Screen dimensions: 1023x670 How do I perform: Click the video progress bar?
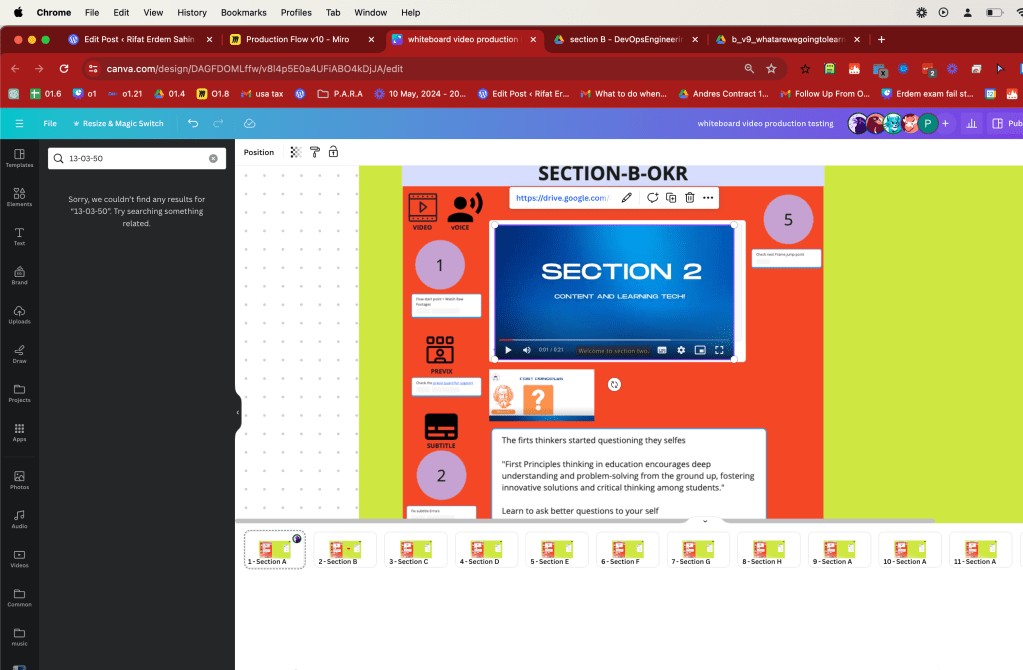[613, 340]
